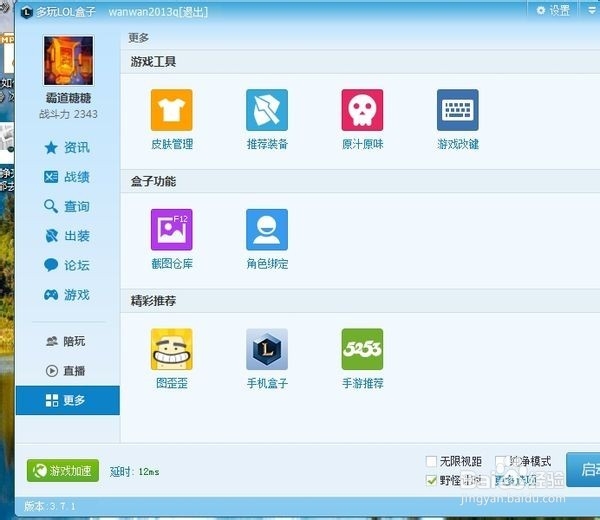Viewport: 600px width, 520px height.
Task: Open 陪玩 companion play in sidebar
Action: point(65,341)
